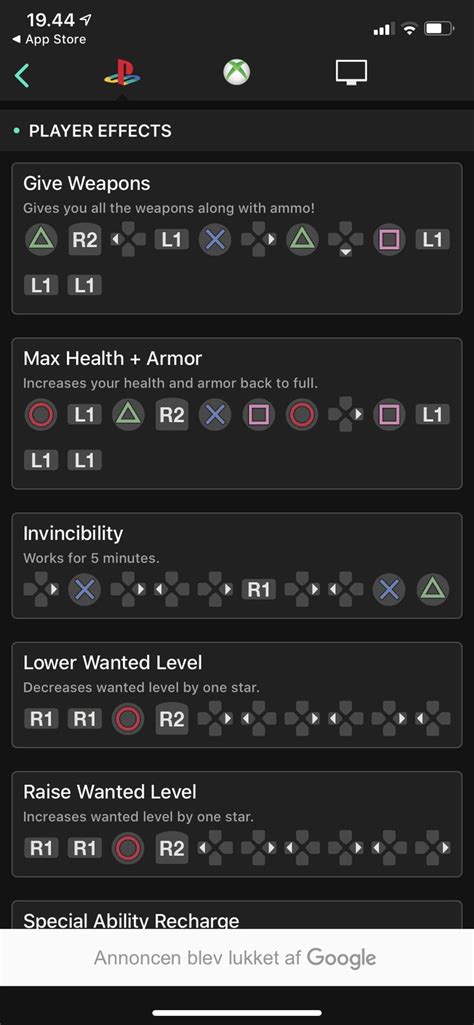
Task: Tap the R1 icon in Invincibility row
Action: point(259,590)
